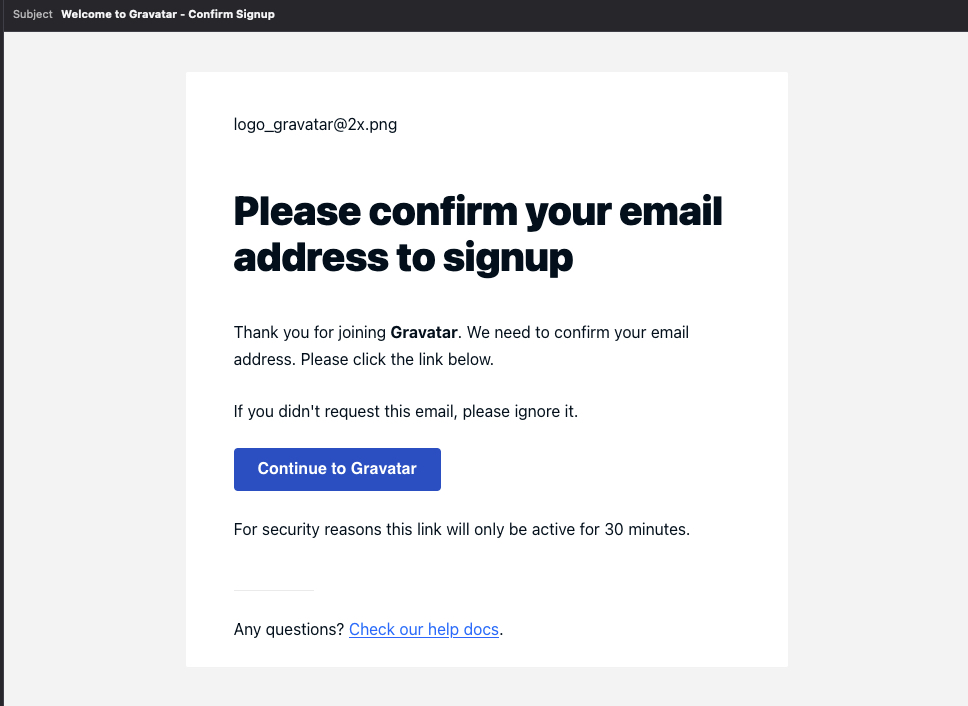Screen dimensions: 968x706
Task: Select the email subject line text
Action: [167, 14]
